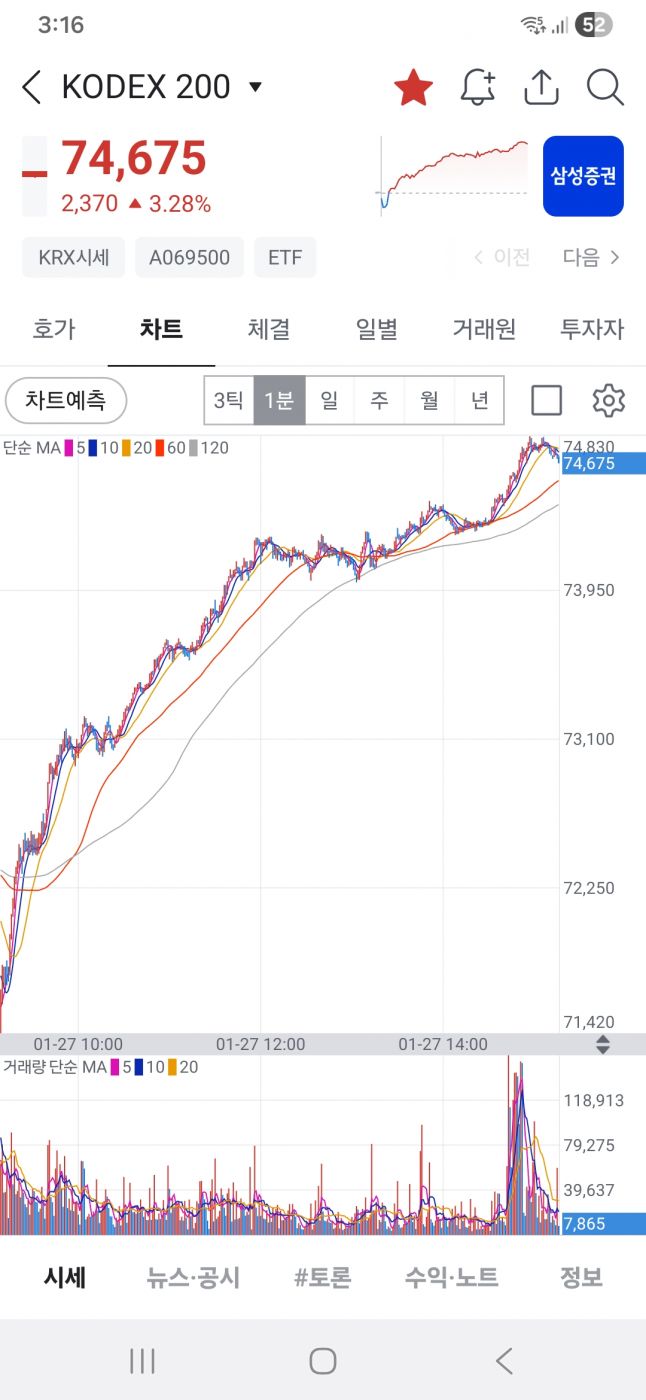Click the magenta MA 5 color swatch

tap(69, 448)
